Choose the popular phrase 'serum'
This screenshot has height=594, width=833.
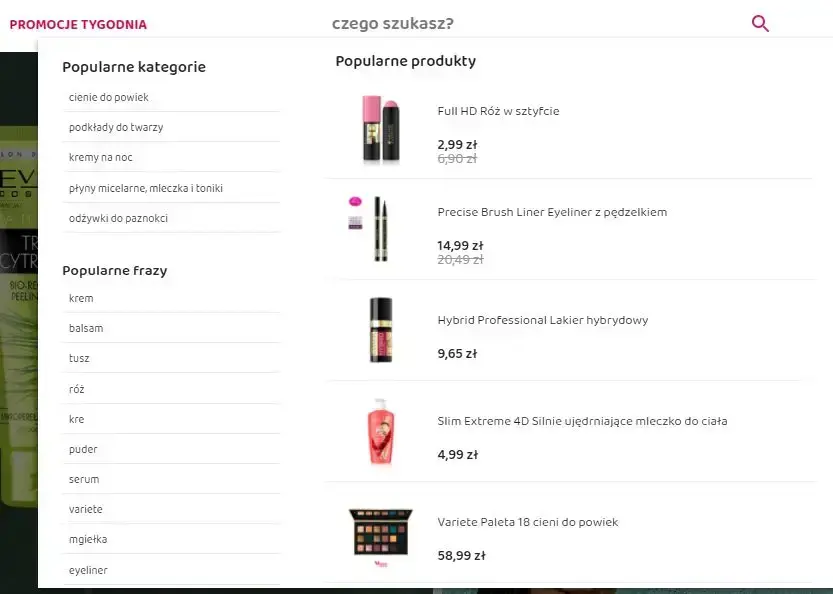(x=84, y=479)
